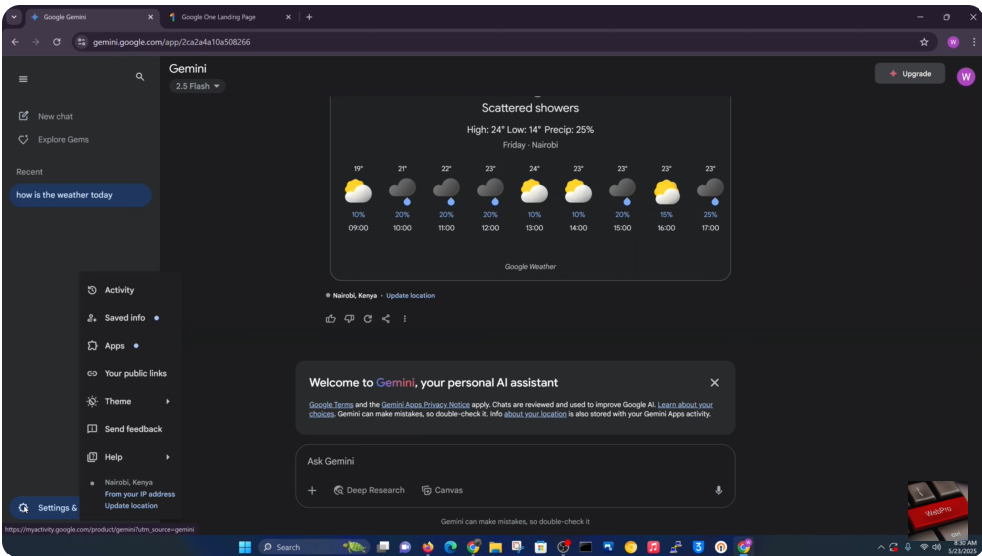Switch to the Google Gemini tab
Image resolution: width=982 pixels, height=556 pixels.
(91, 18)
